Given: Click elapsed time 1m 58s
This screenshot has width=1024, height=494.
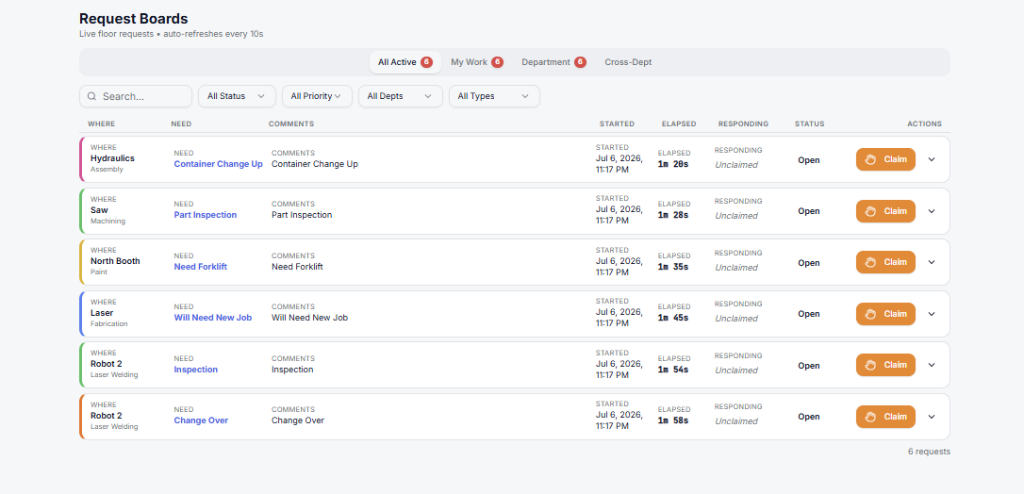Looking at the screenshot, I should (x=673, y=420).
